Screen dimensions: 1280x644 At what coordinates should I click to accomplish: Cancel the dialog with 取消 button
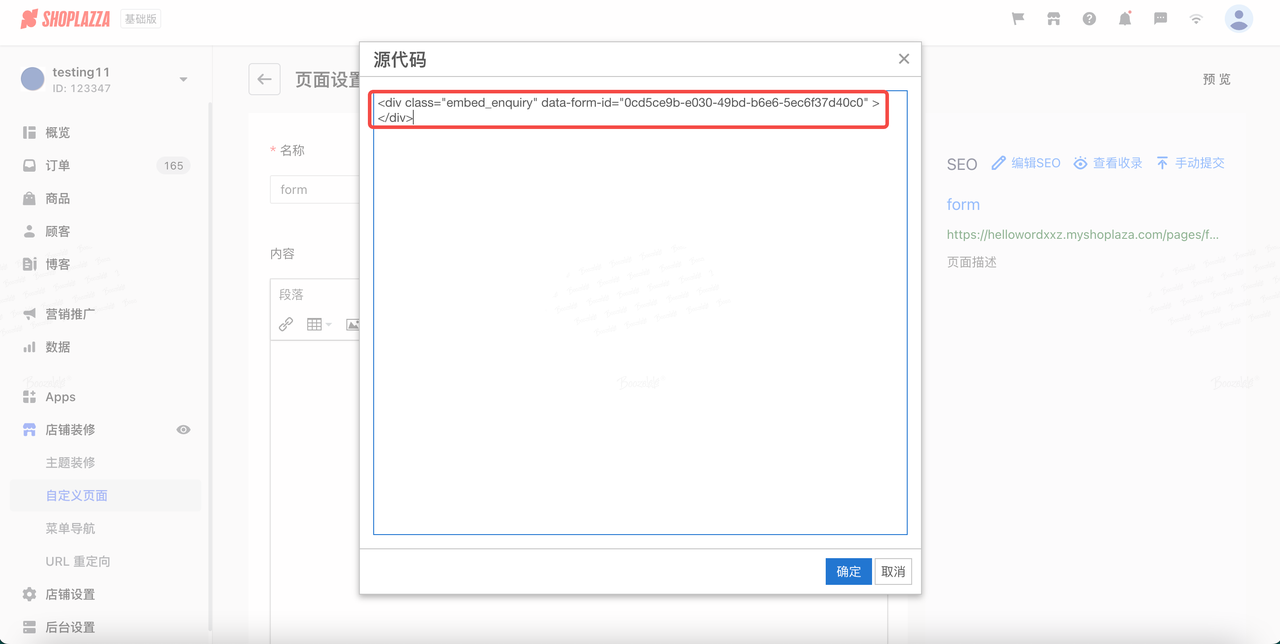point(893,572)
